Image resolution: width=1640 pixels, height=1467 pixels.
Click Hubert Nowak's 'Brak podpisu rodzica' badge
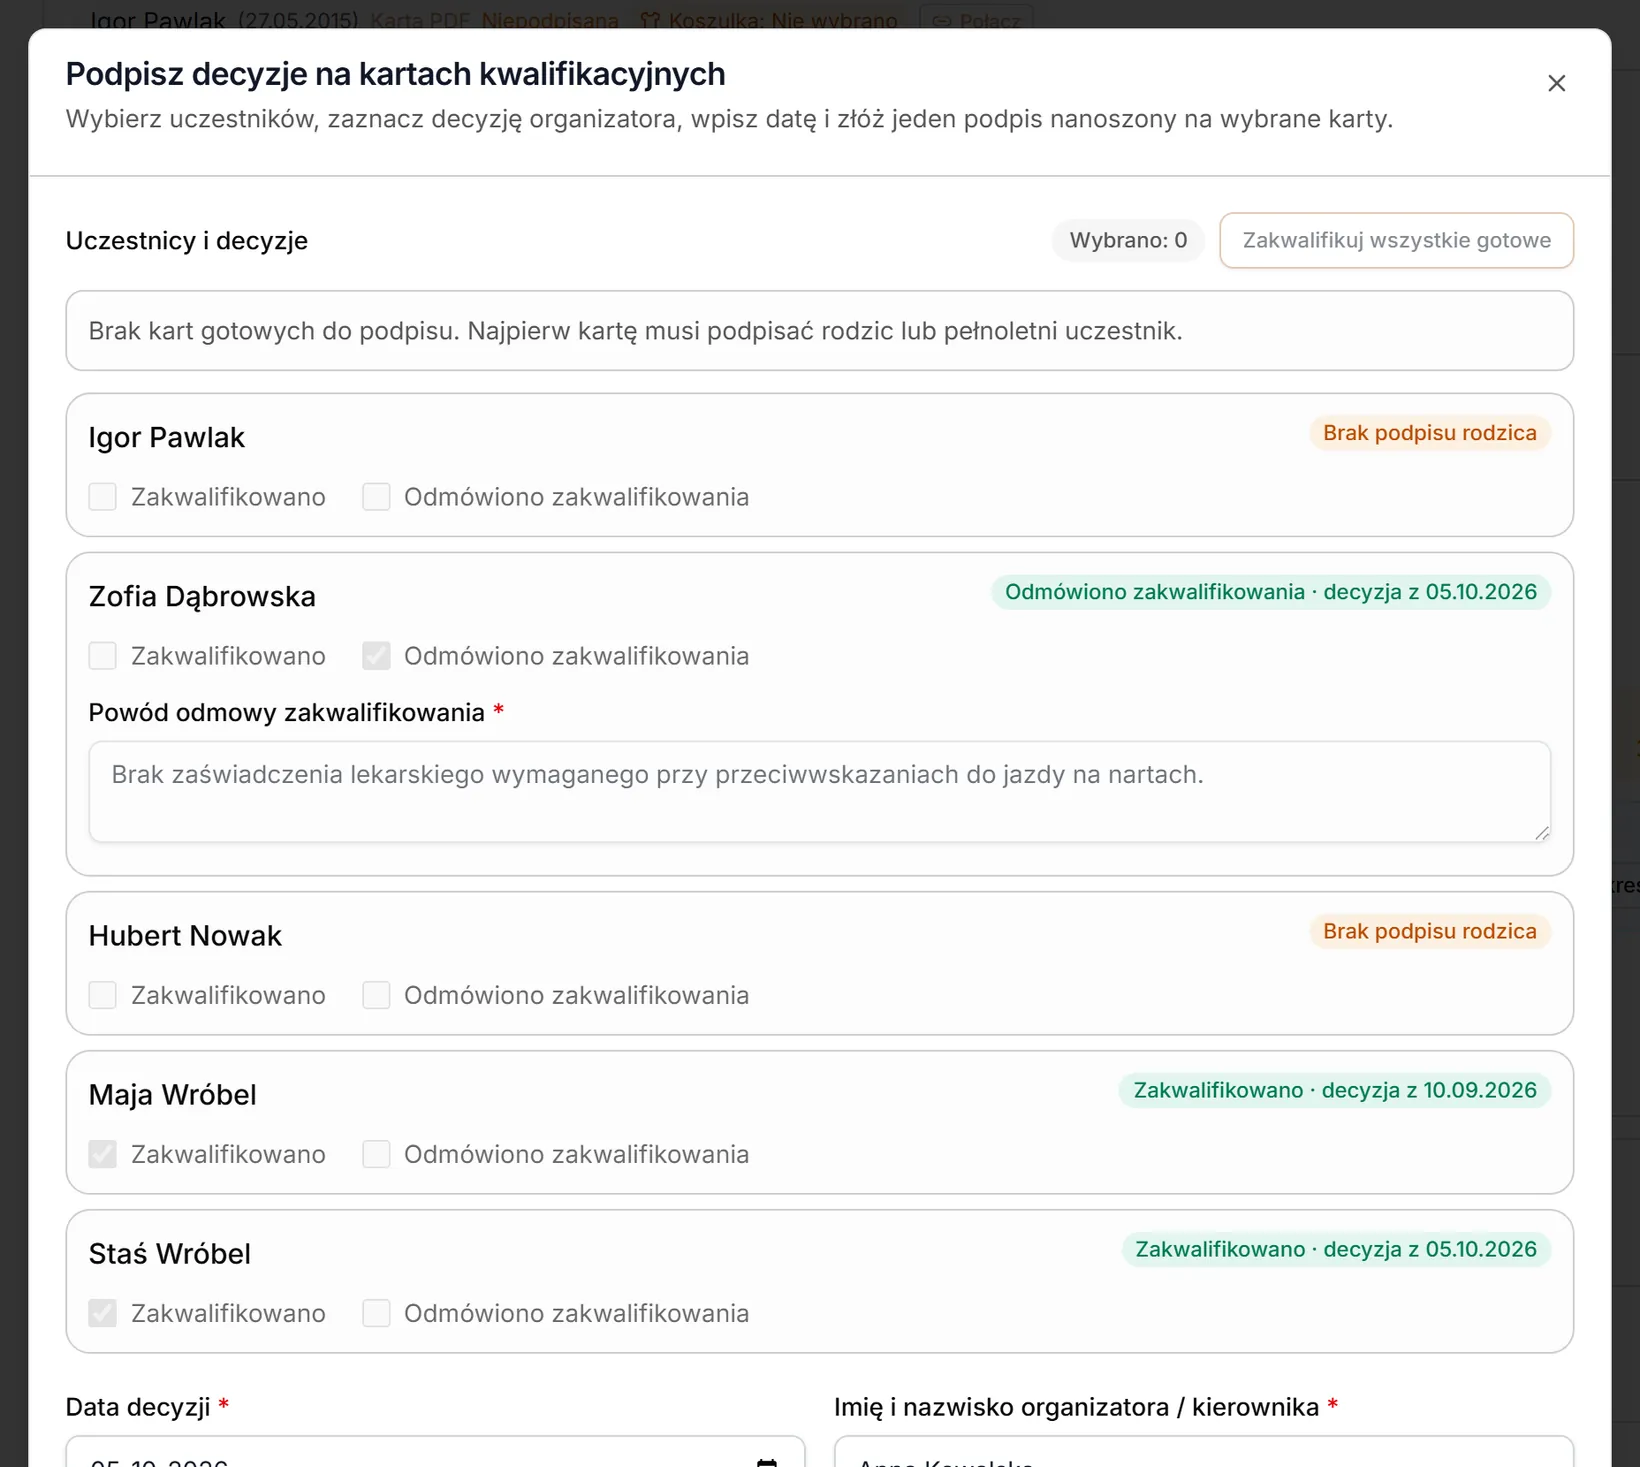coord(1429,931)
